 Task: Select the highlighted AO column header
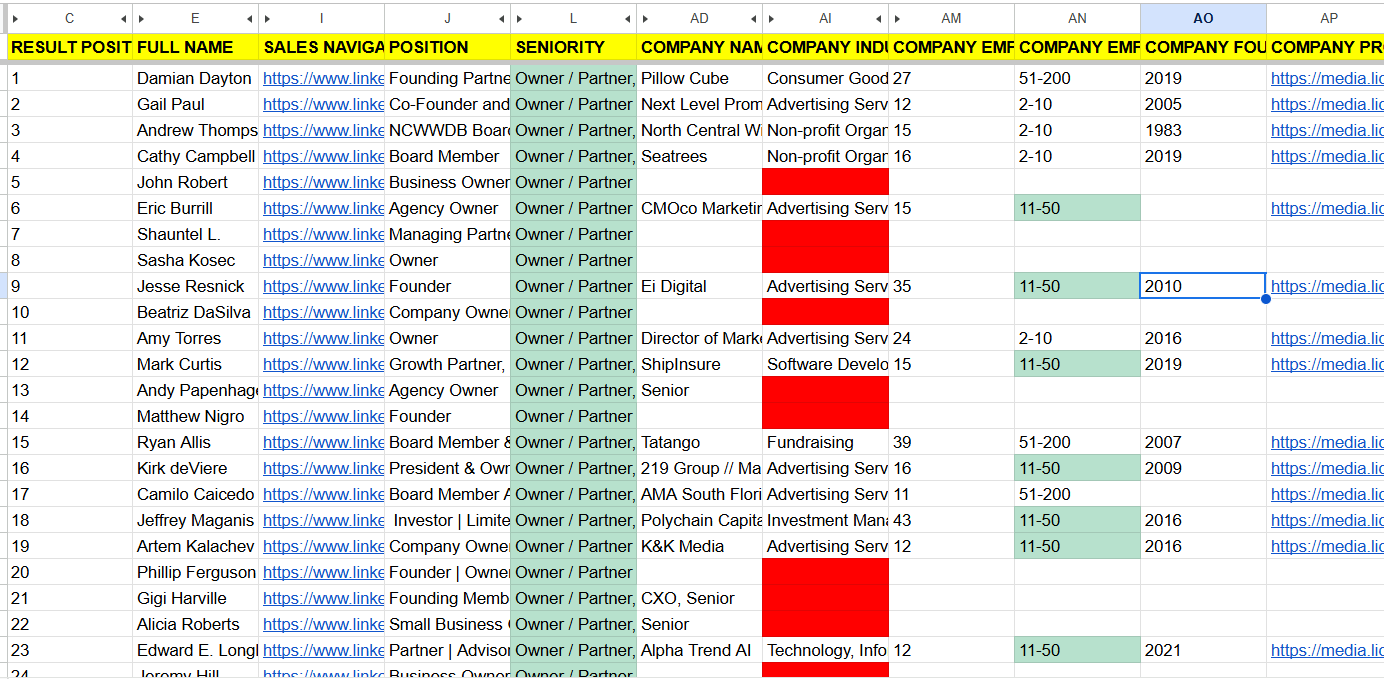(x=1203, y=19)
